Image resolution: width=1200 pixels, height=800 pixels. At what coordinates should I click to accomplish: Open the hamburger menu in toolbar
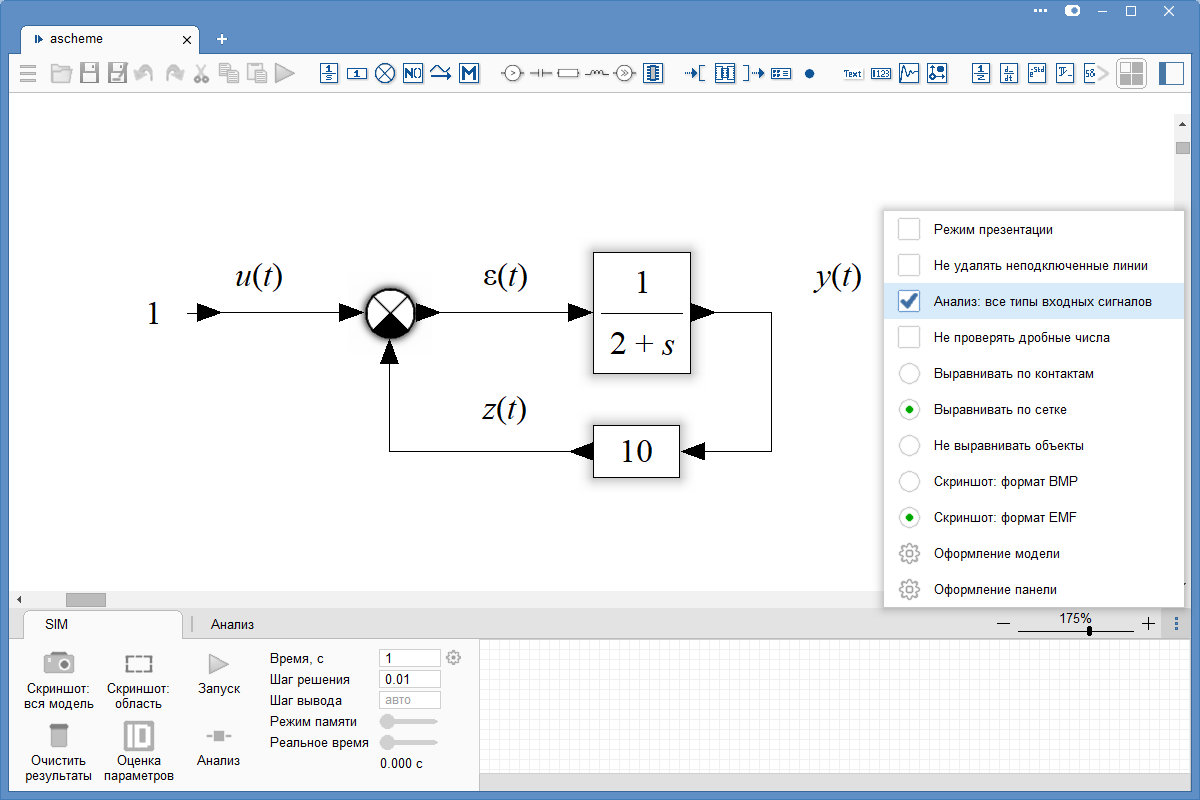[28, 73]
